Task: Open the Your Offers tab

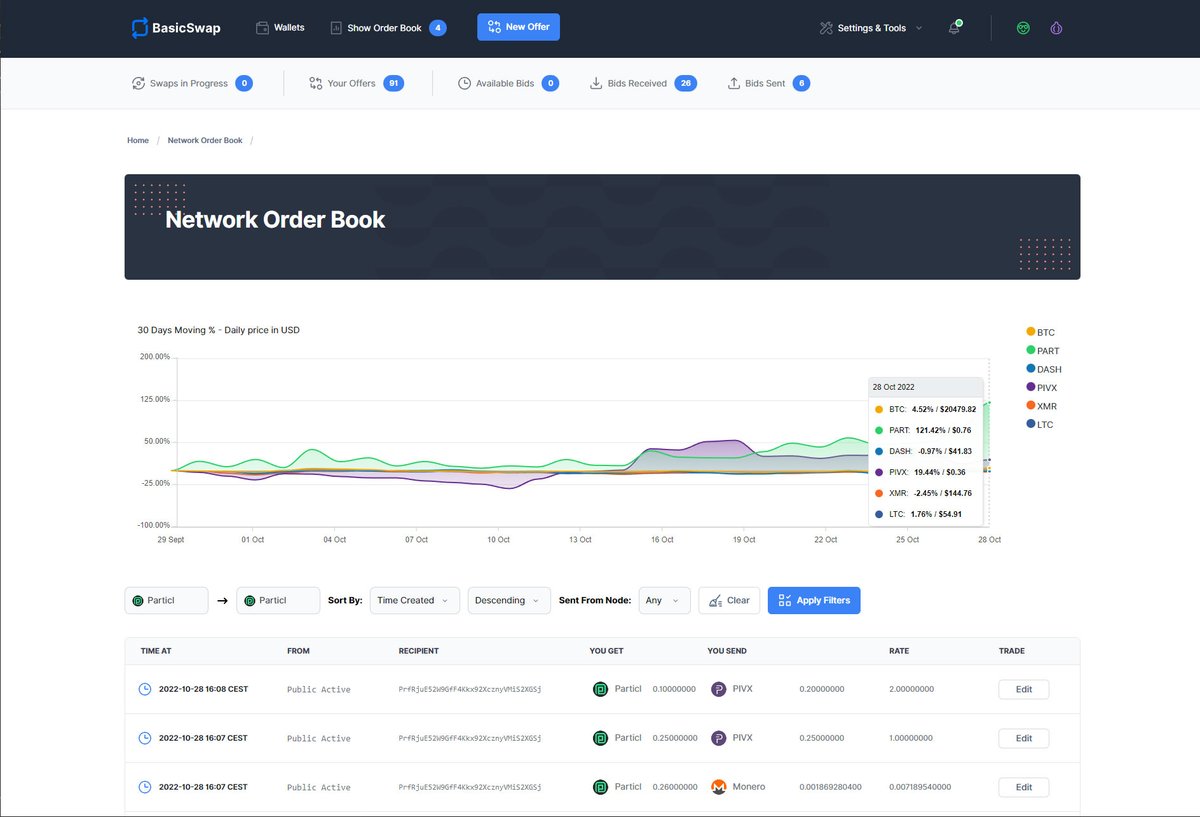Action: (356, 83)
